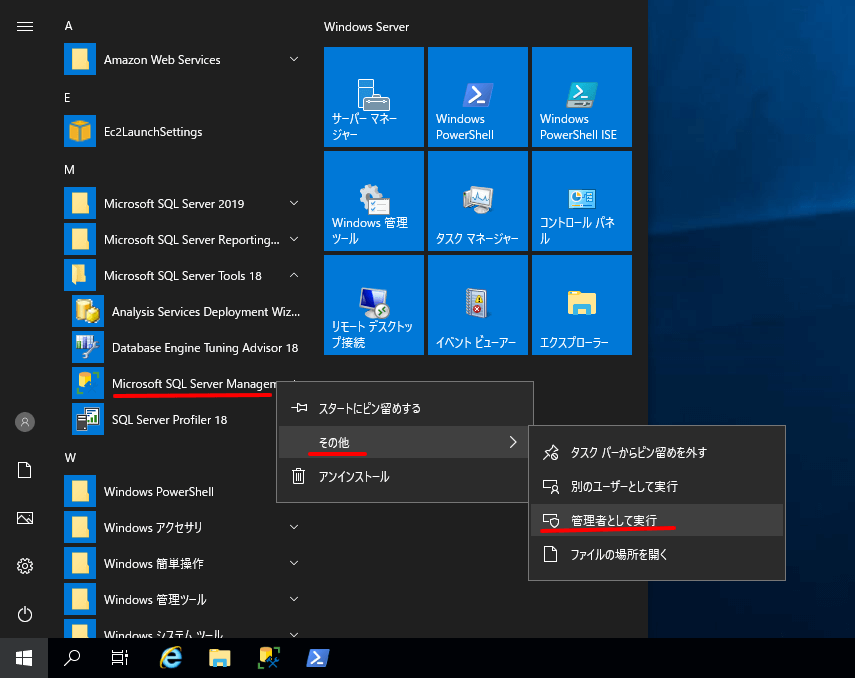This screenshot has height=678, width=855.
Task: Select タスク バーからピン留めを外す
Action: pos(657,452)
